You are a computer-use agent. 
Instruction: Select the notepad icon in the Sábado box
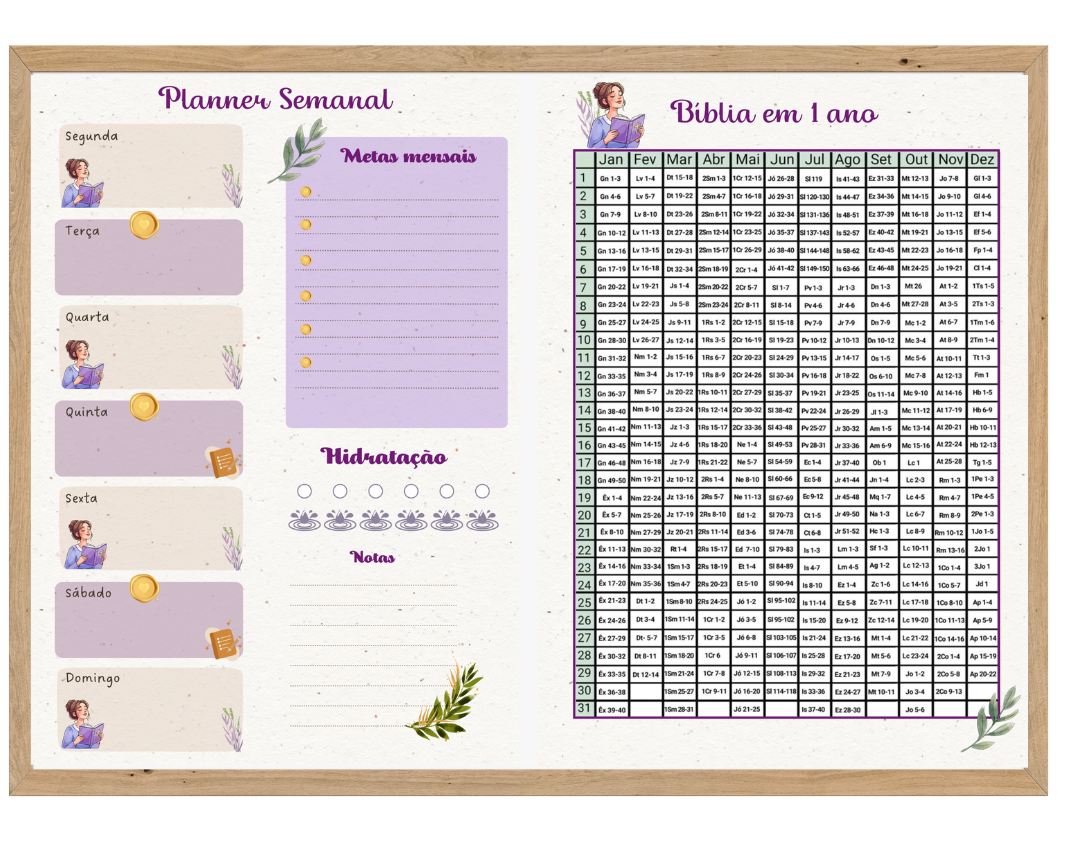point(222,643)
